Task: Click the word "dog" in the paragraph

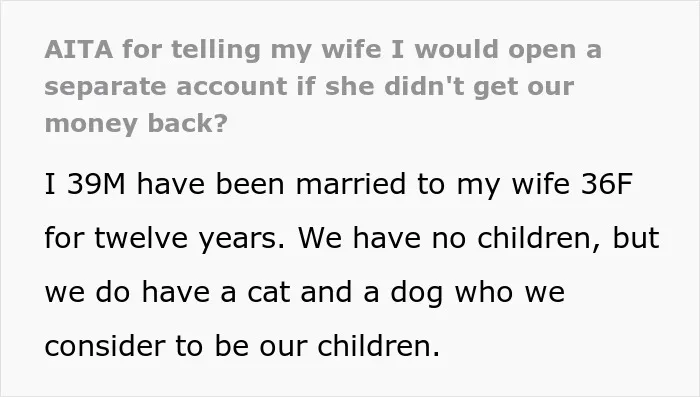Action: pyautogui.click(x=417, y=293)
